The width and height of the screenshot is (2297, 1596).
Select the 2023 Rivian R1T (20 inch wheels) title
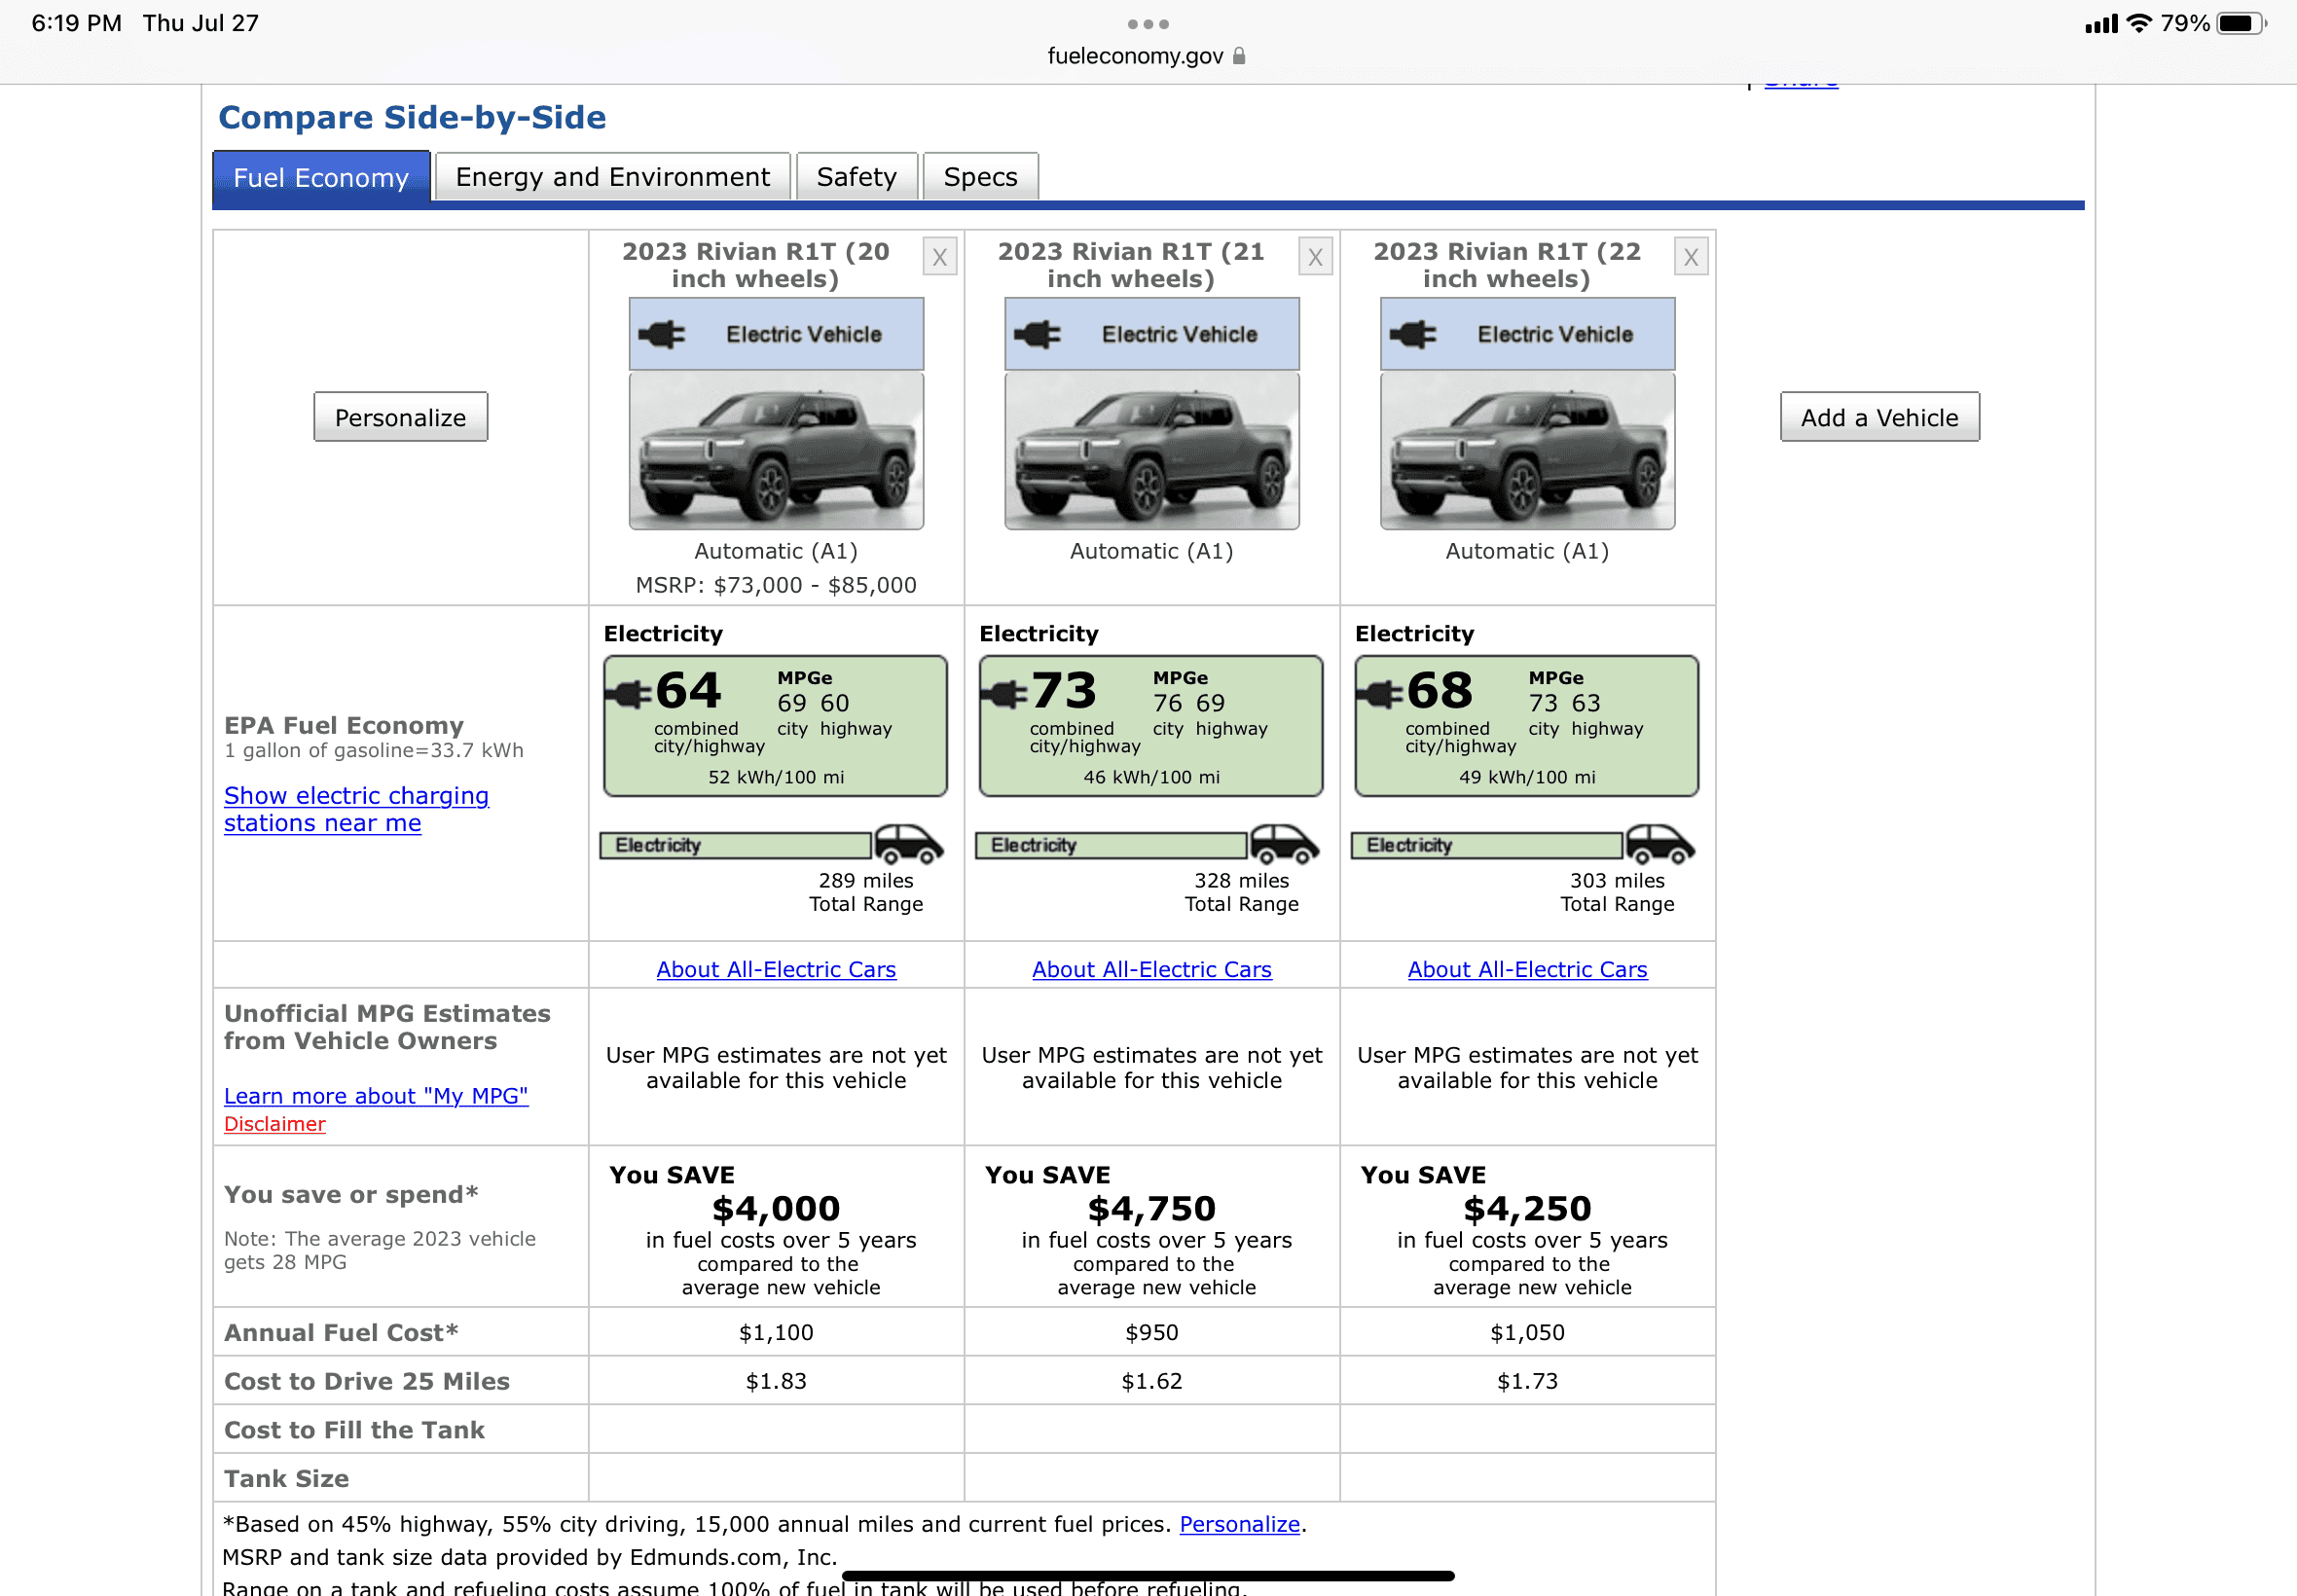click(x=756, y=265)
